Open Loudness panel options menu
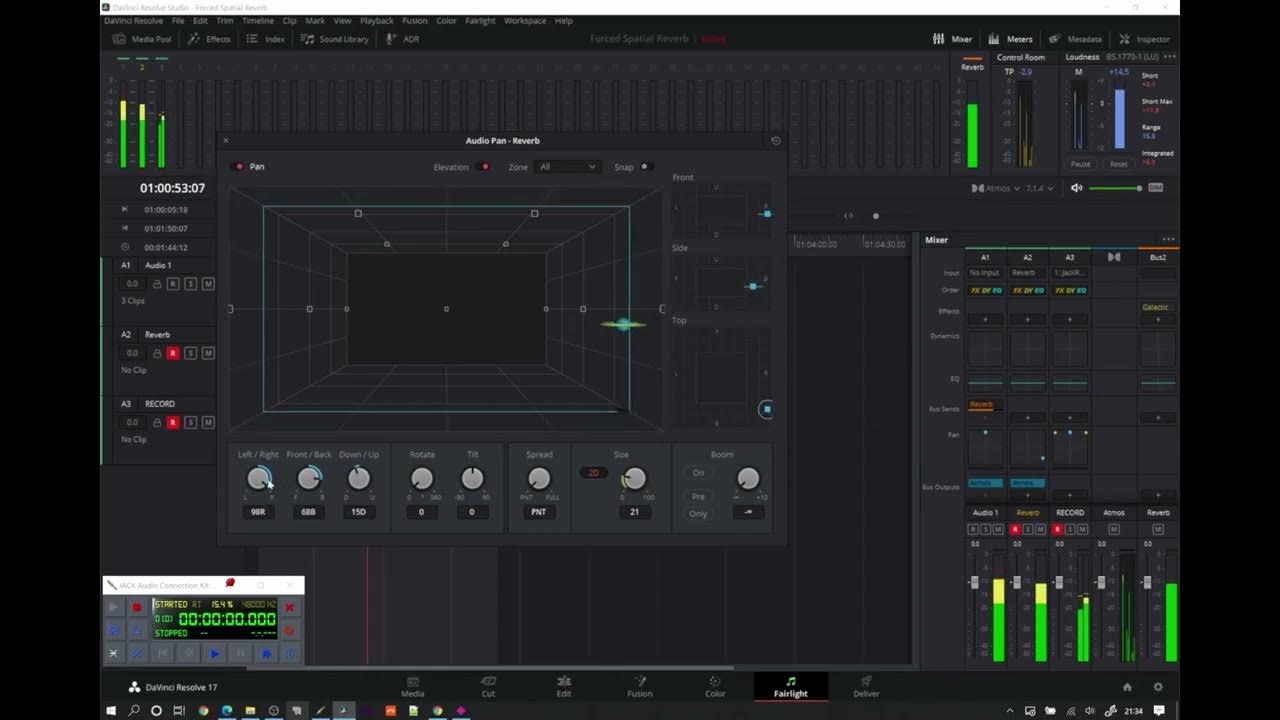The width and height of the screenshot is (1280, 720). (1170, 57)
